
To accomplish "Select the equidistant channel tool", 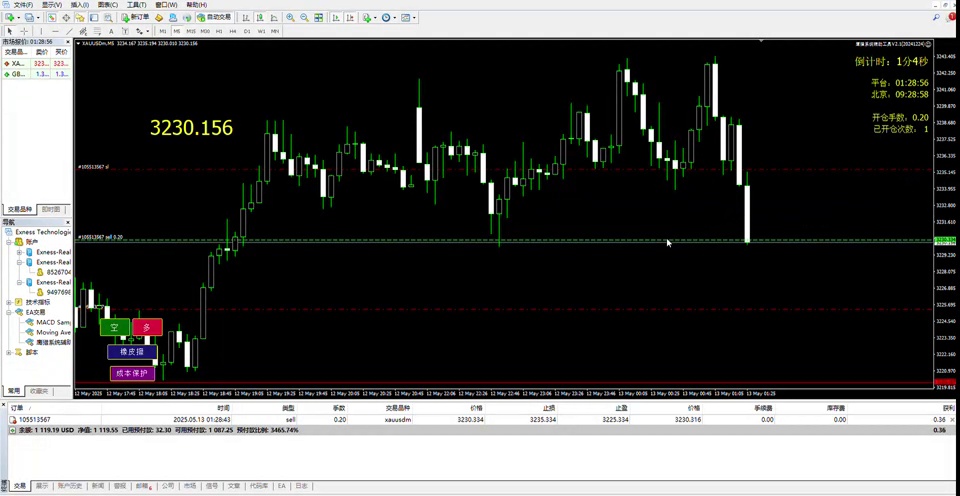I will point(83,31).
